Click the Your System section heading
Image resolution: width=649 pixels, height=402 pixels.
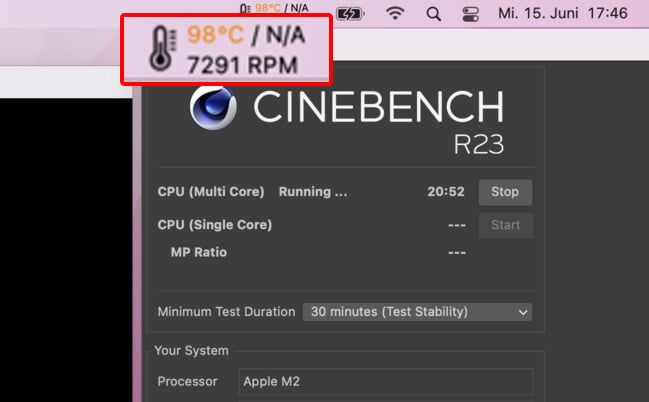coord(191,351)
